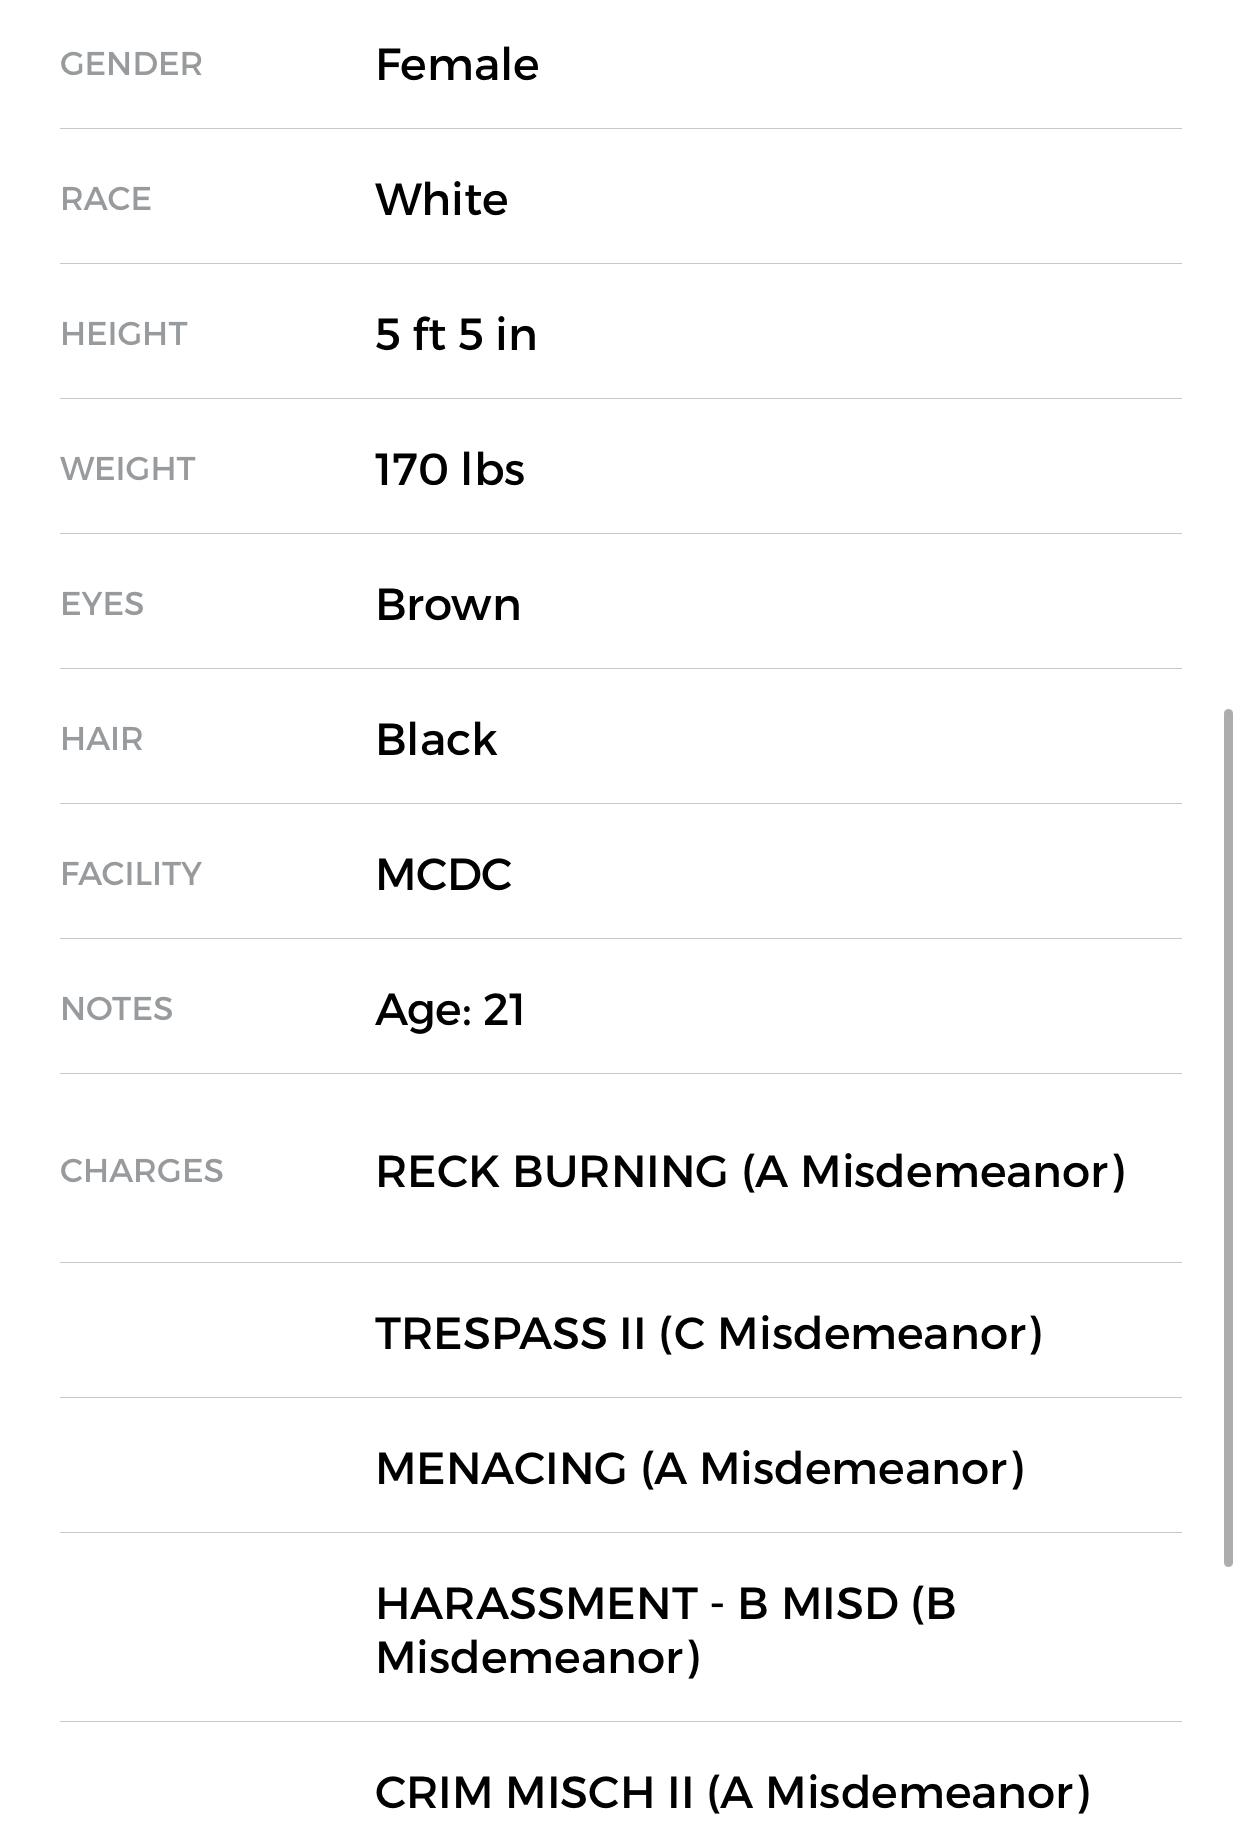Click the GENDER field label
This screenshot has width=1242, height=1830.
[131, 64]
